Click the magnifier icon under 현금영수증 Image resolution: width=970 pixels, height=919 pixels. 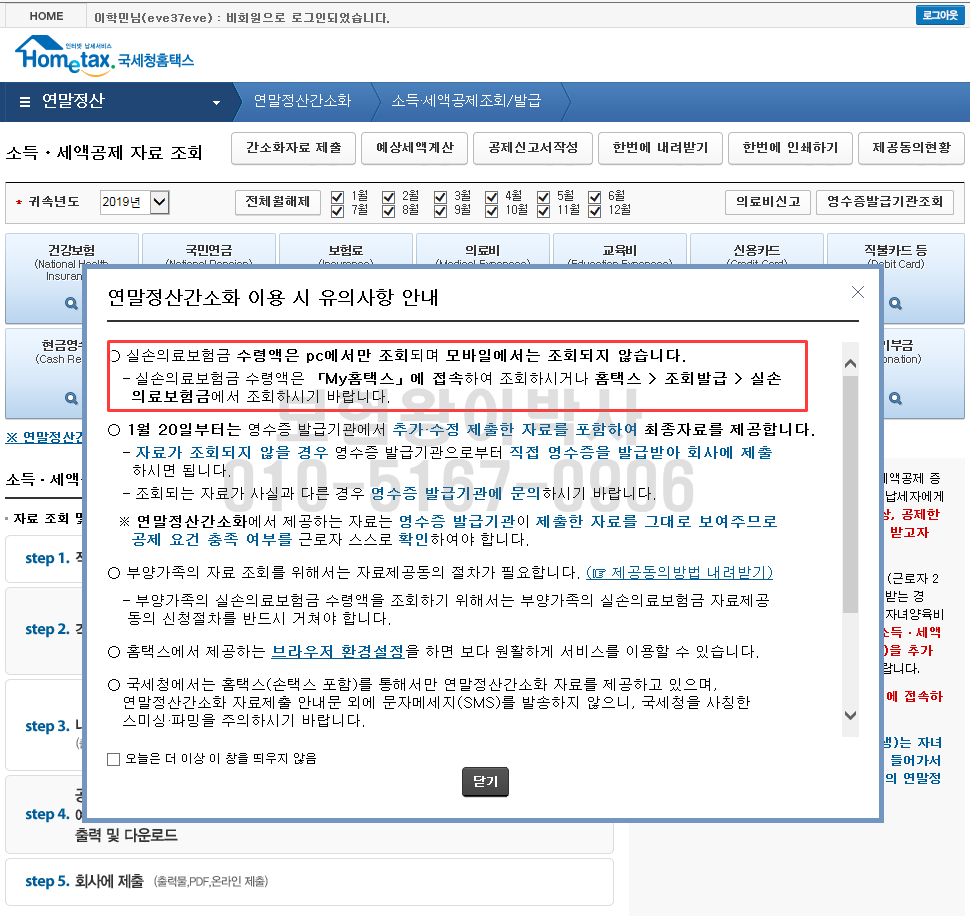(71, 398)
